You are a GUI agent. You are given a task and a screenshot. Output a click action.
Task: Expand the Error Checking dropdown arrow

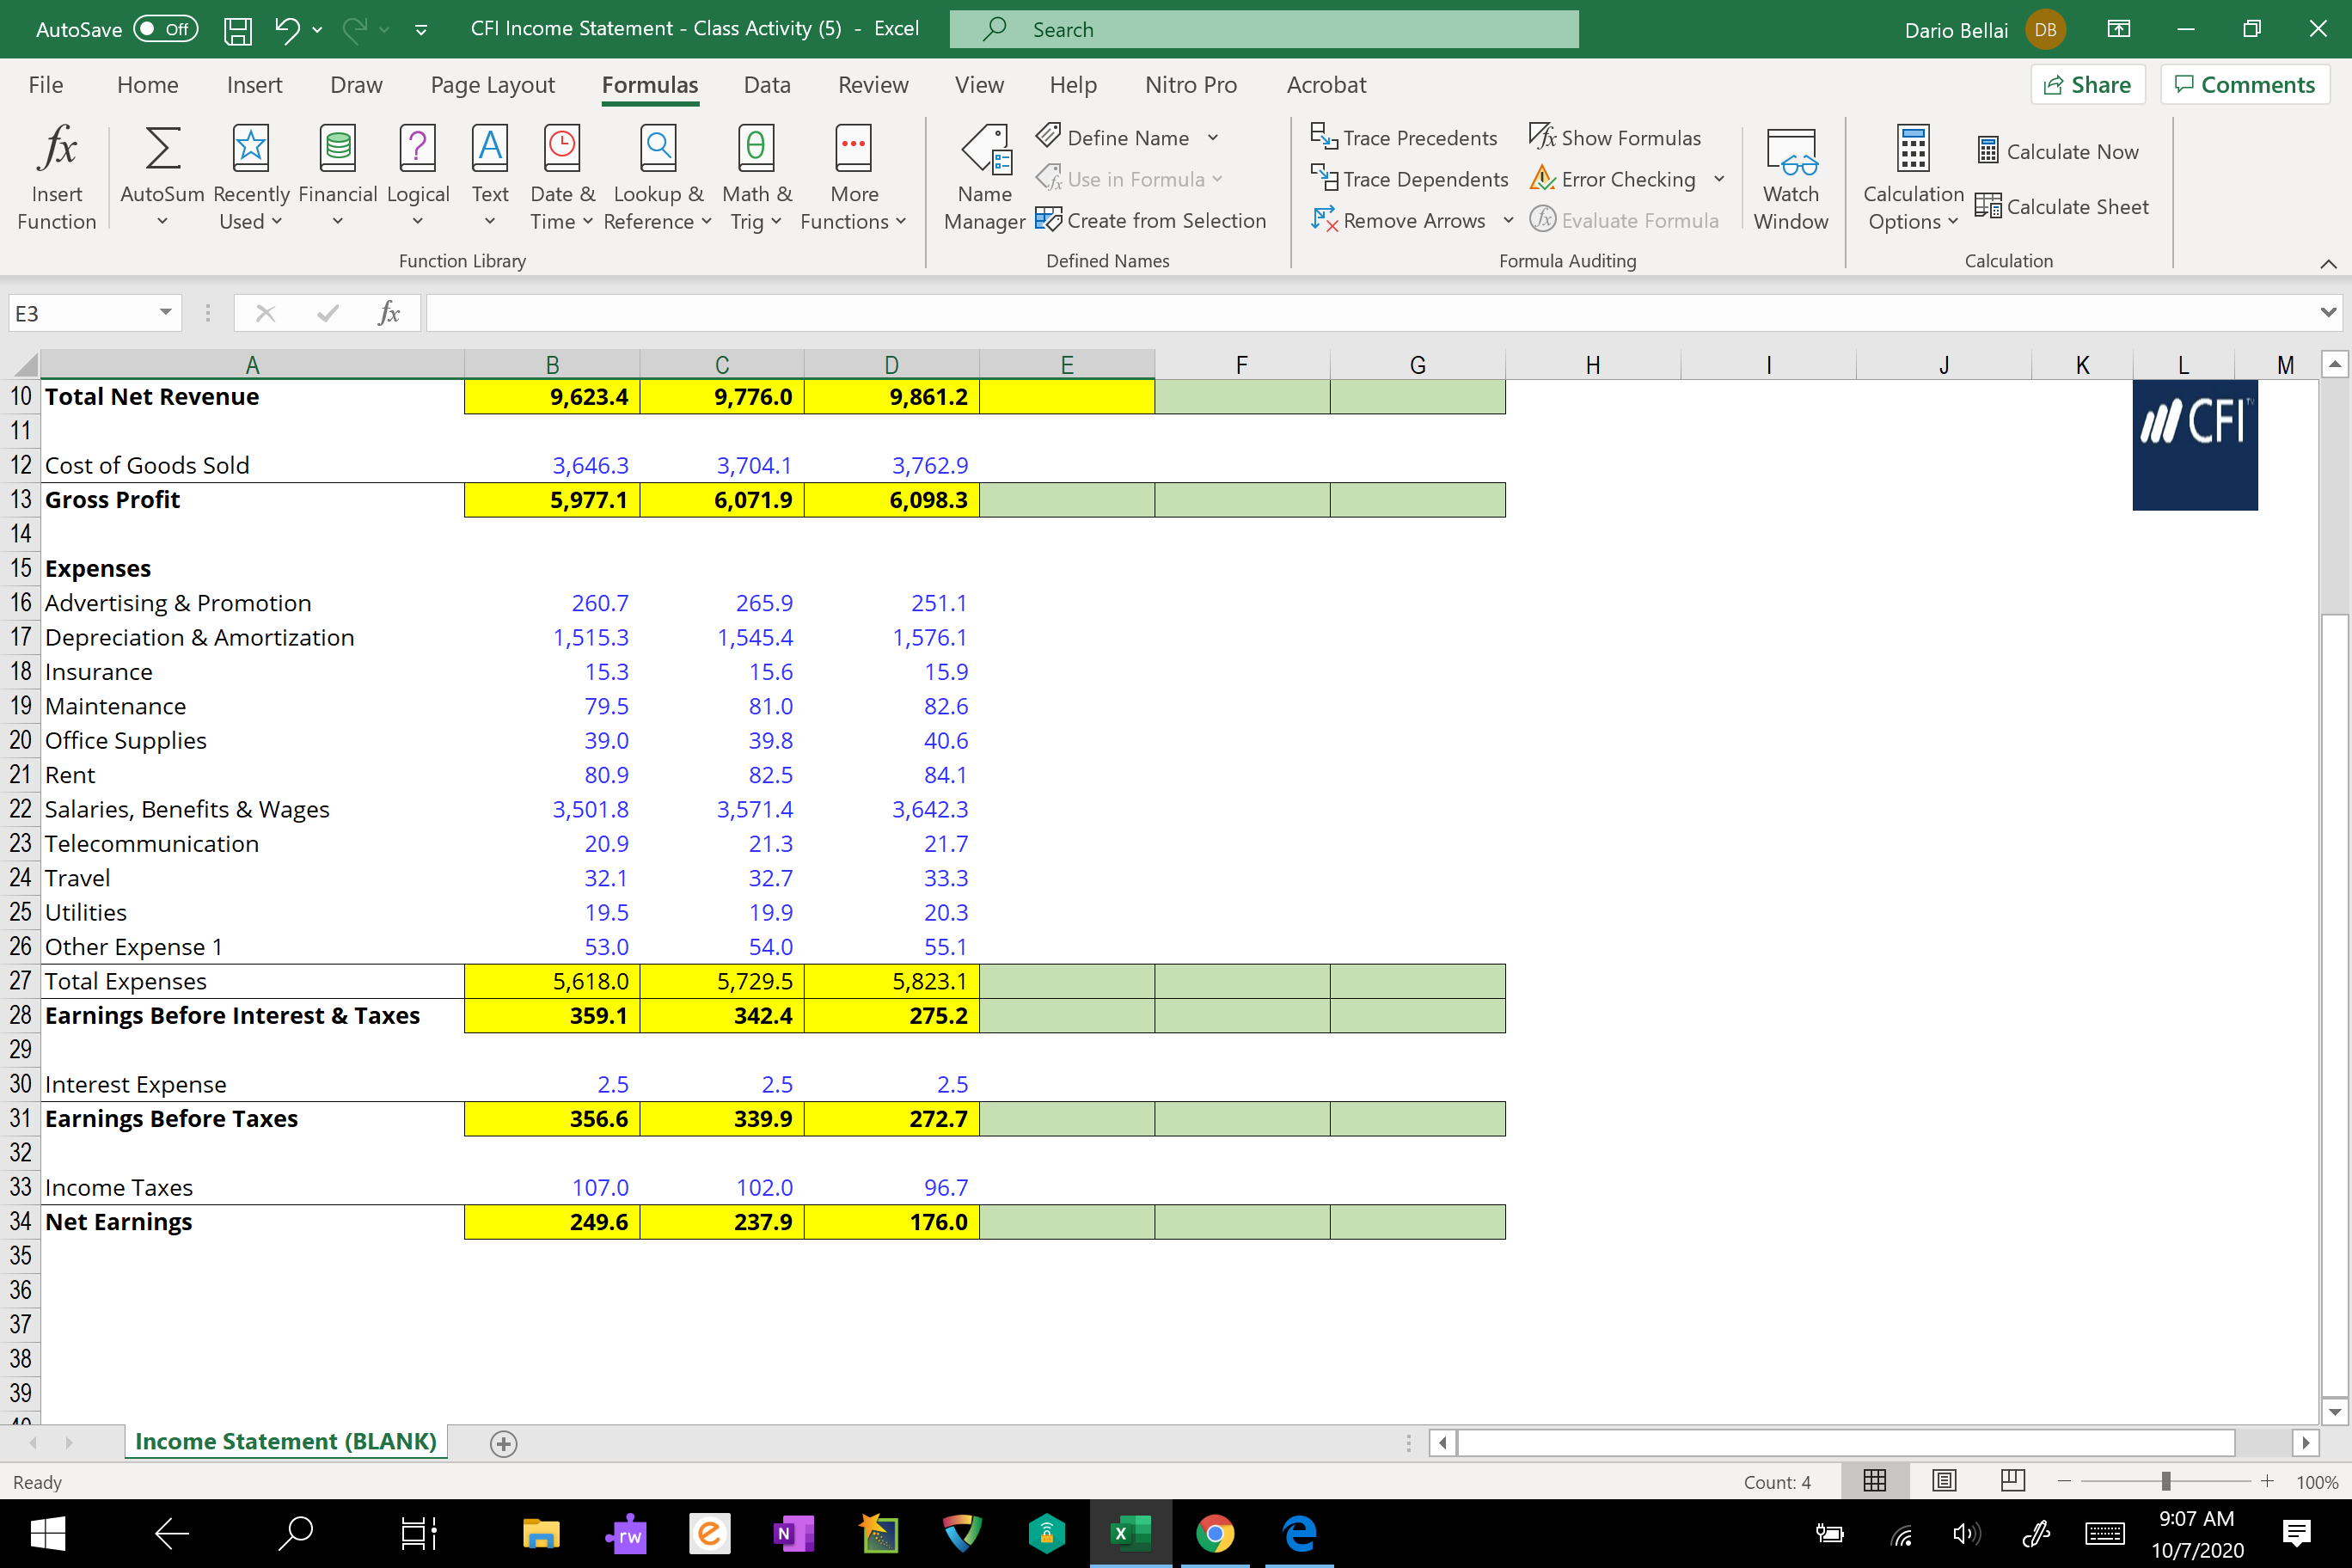point(1719,179)
